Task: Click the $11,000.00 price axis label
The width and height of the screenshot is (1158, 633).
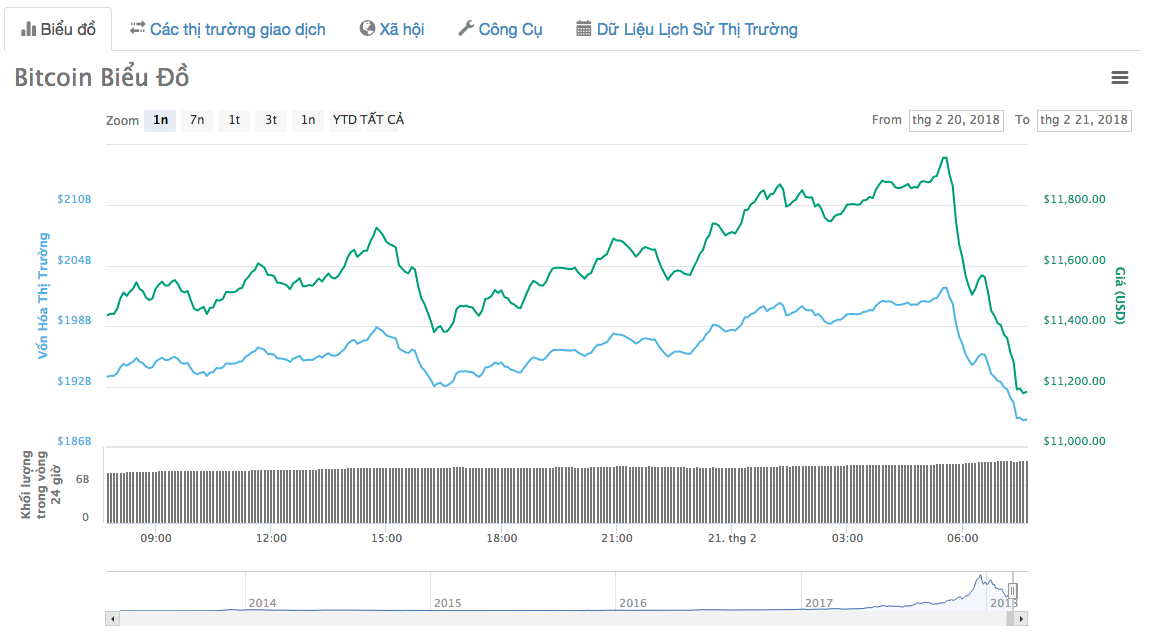Action: [1075, 442]
